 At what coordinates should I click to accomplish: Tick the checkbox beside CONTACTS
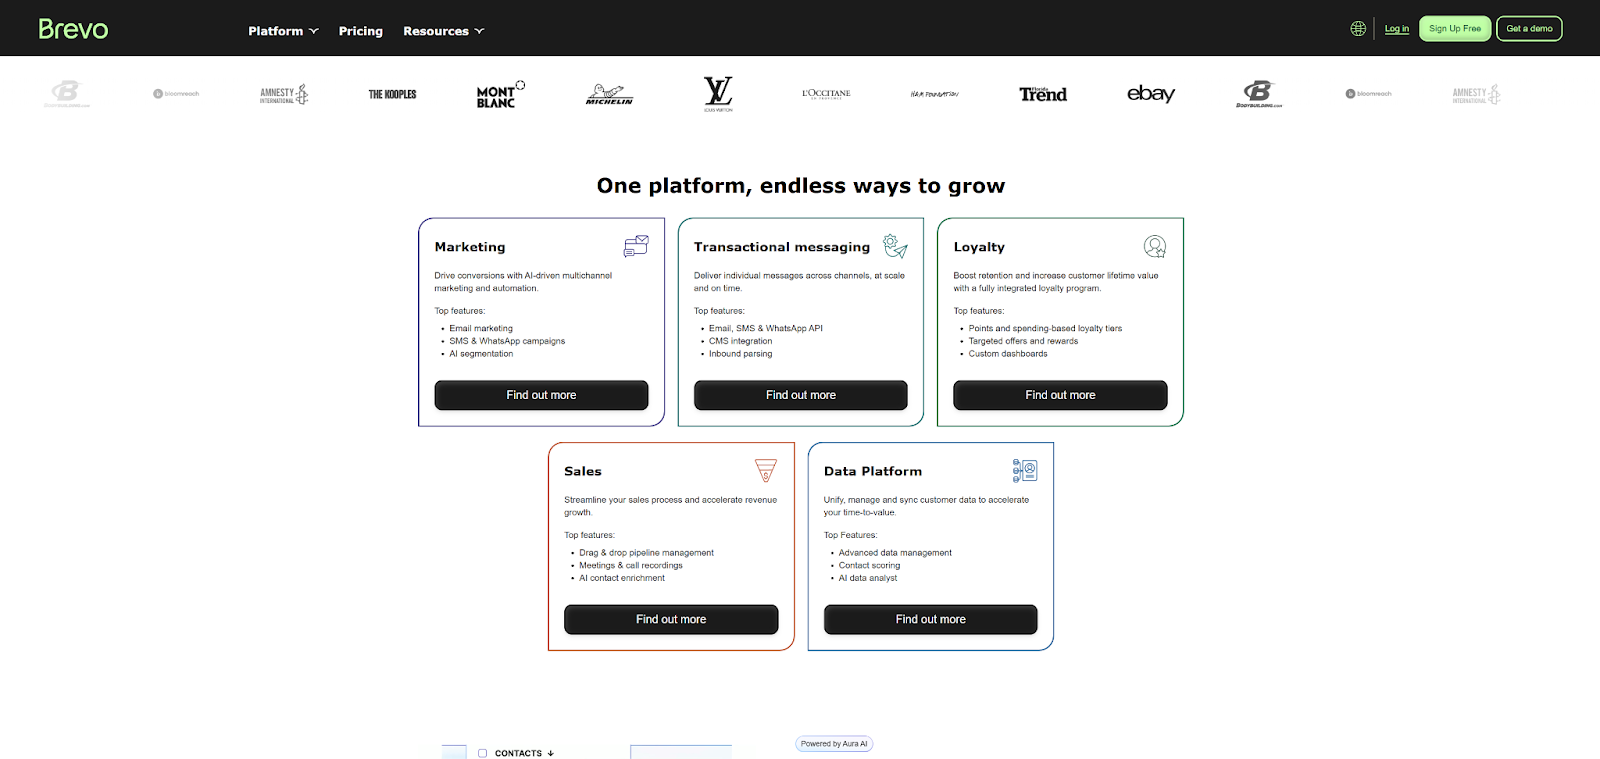pos(482,753)
